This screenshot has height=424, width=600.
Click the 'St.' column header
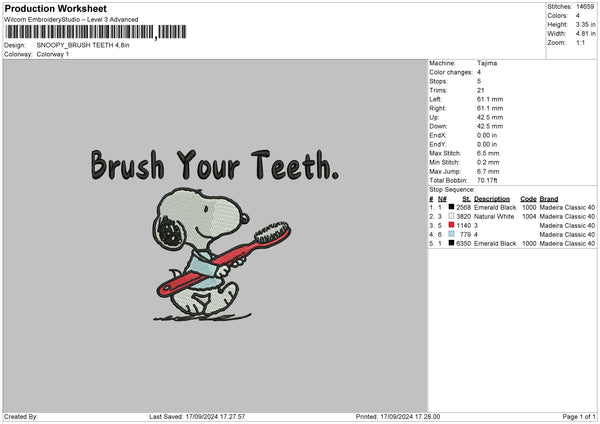tap(466, 199)
